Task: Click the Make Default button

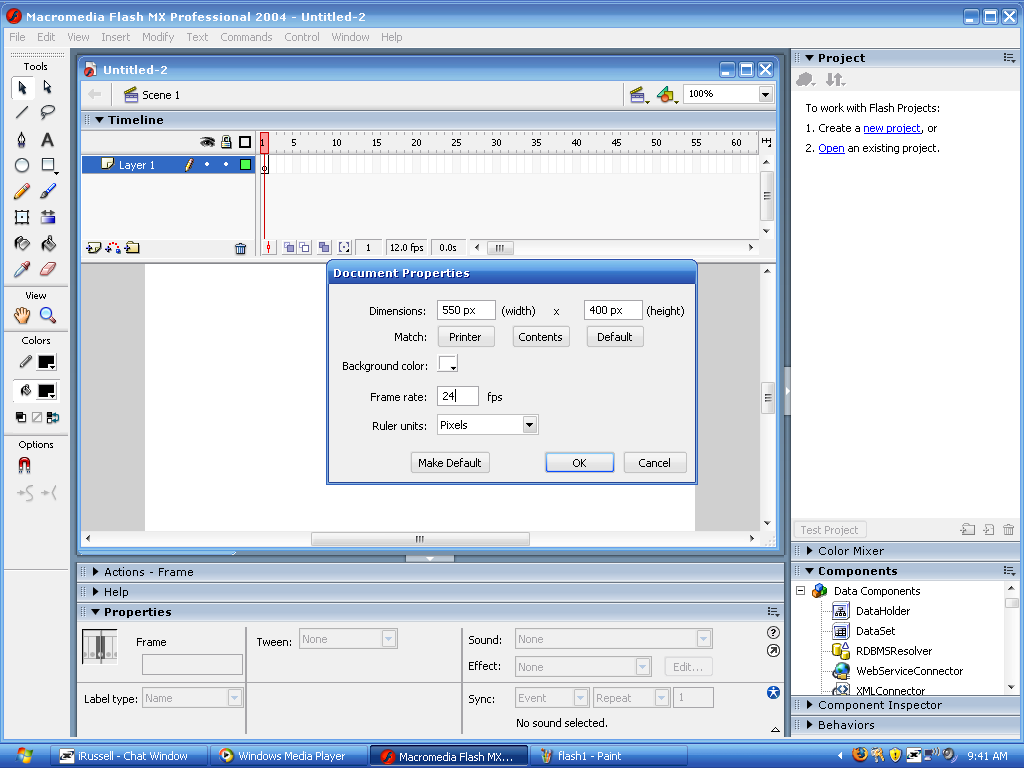Action: pyautogui.click(x=450, y=462)
